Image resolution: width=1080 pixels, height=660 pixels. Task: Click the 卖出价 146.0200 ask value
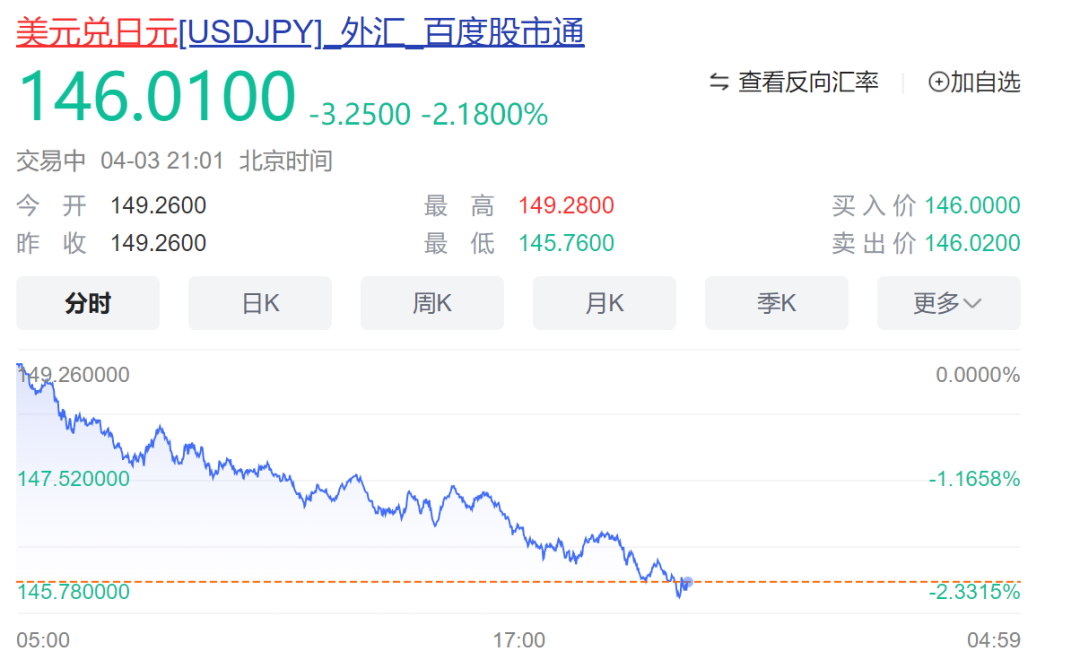[x=972, y=243]
